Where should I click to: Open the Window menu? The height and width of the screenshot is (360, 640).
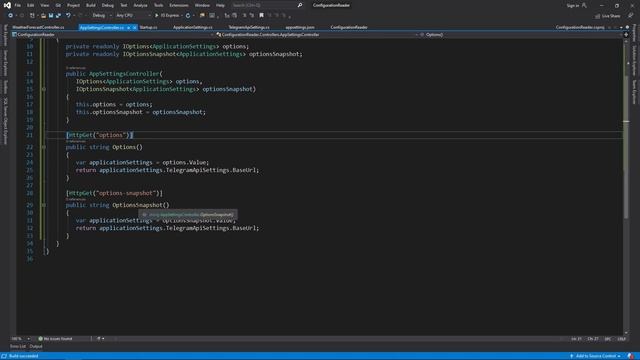[202, 5]
